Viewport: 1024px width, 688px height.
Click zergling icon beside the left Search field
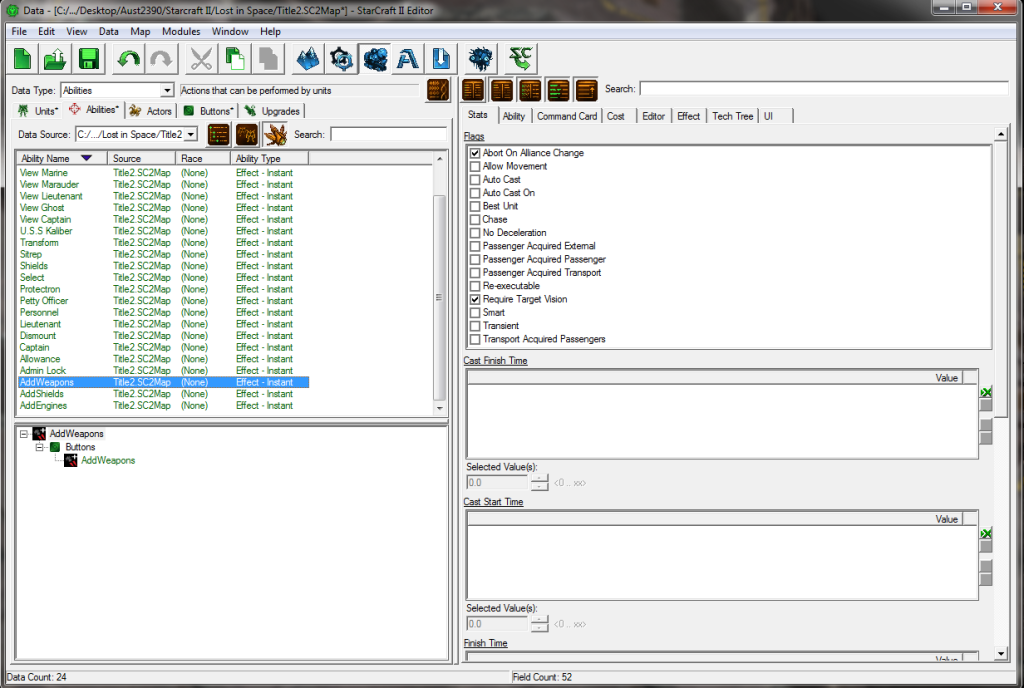[276, 134]
